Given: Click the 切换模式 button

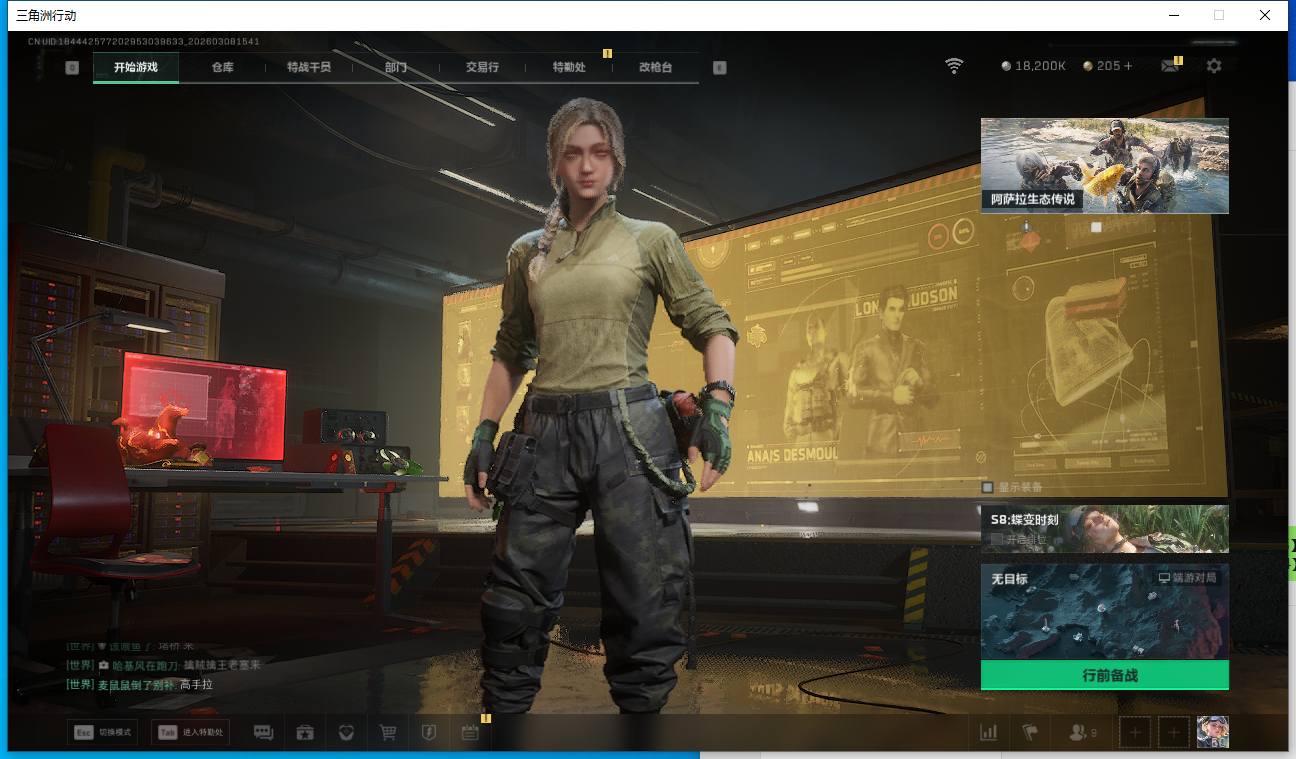Looking at the screenshot, I should [x=102, y=733].
